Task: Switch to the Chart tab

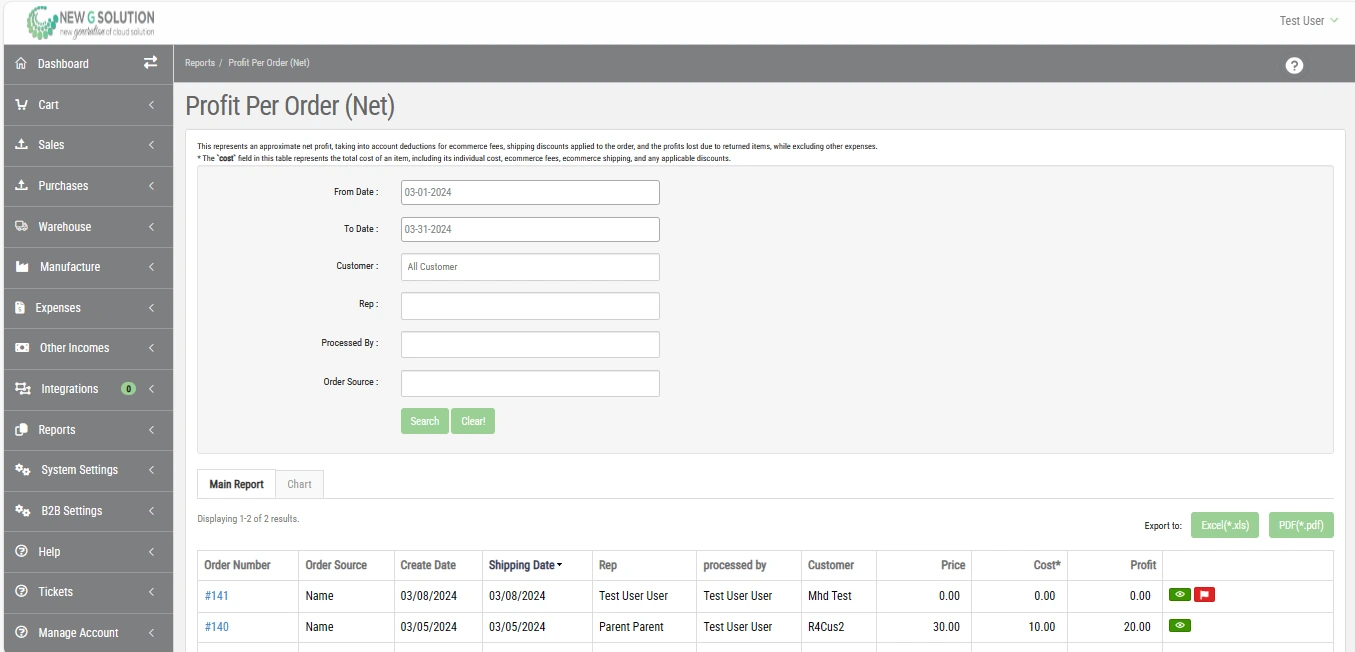Action: click(299, 484)
